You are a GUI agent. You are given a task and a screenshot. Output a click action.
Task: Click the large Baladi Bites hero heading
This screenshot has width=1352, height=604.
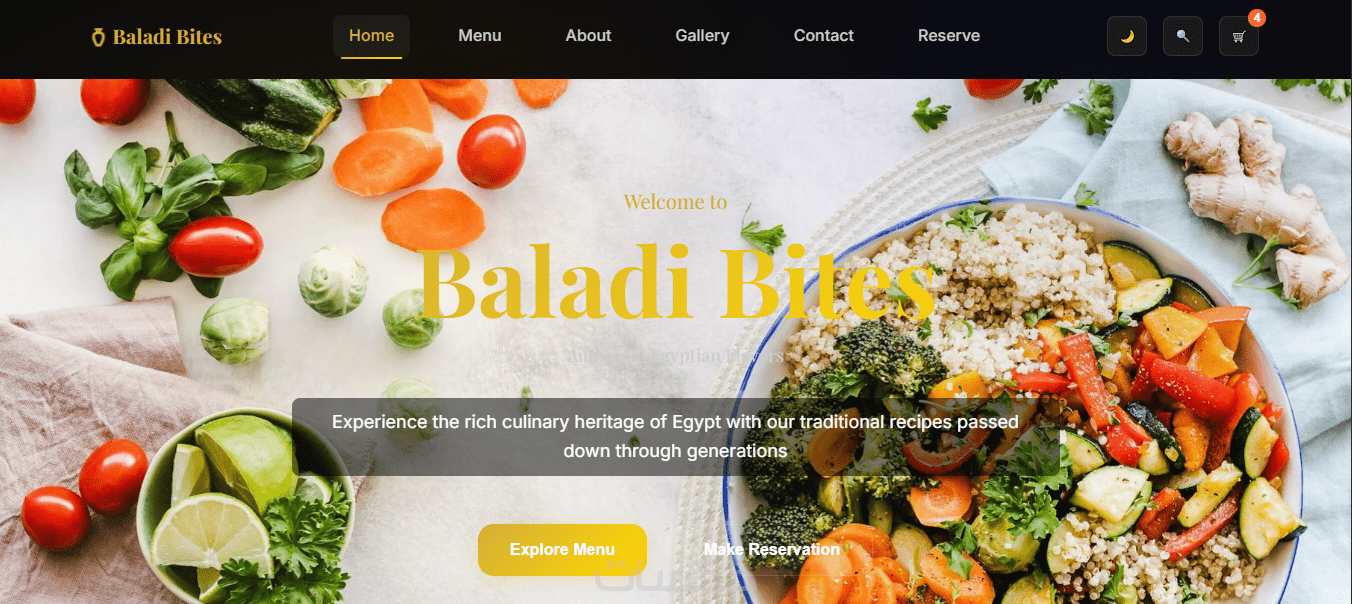[x=676, y=281]
